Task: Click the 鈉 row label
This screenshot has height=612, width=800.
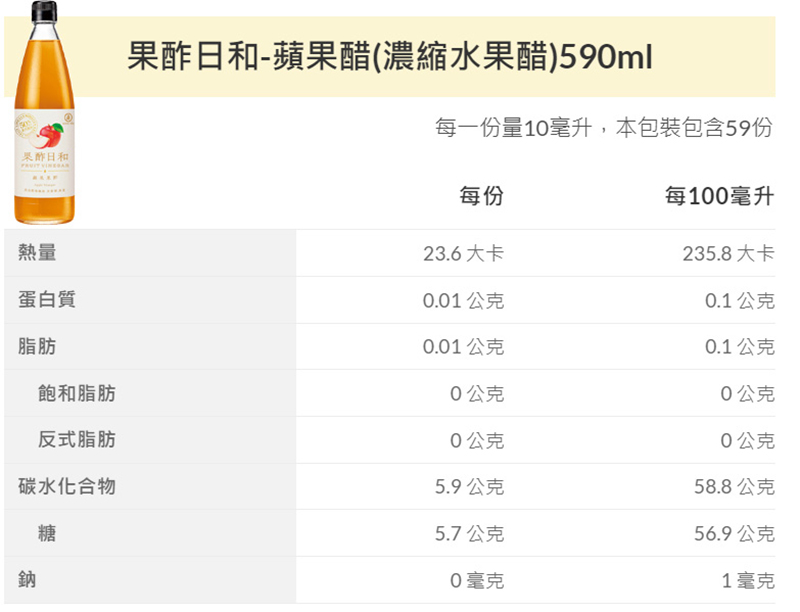Action: (x=28, y=579)
